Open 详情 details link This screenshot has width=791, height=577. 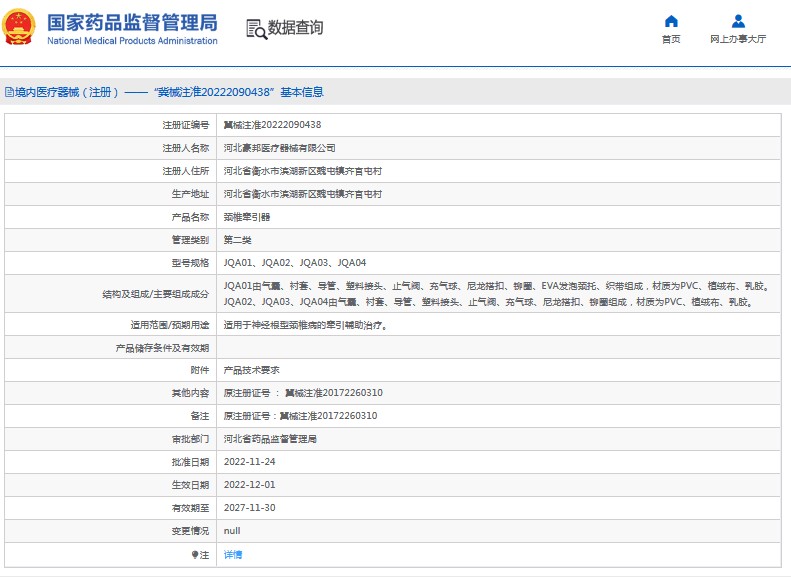click(x=233, y=555)
